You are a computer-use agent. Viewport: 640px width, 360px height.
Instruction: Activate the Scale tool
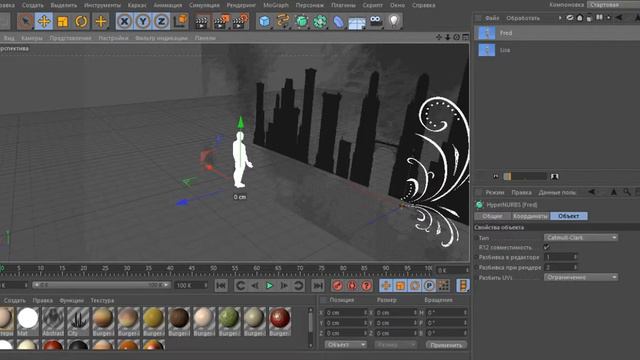[x=62, y=21]
